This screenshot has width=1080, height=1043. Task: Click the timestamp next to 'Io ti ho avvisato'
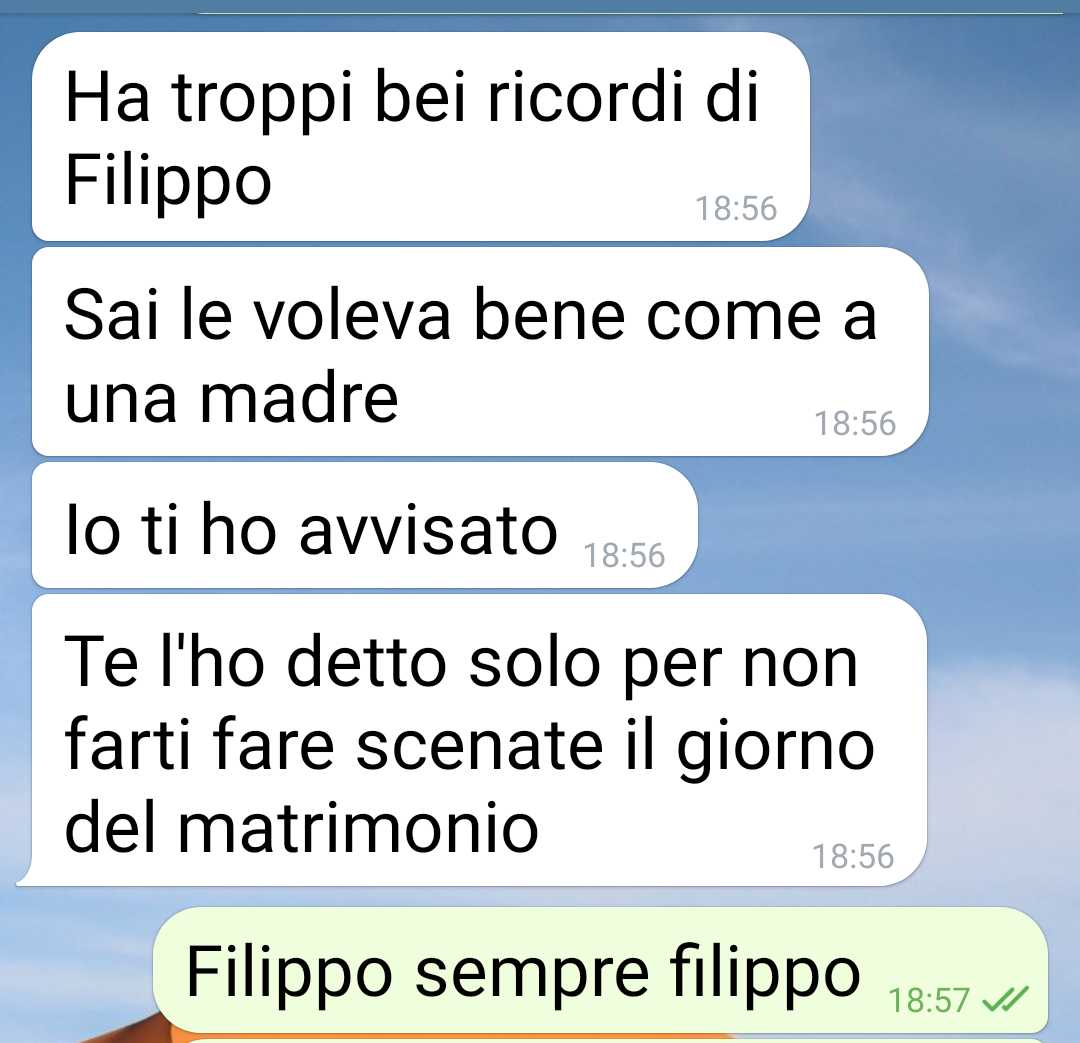click(624, 555)
